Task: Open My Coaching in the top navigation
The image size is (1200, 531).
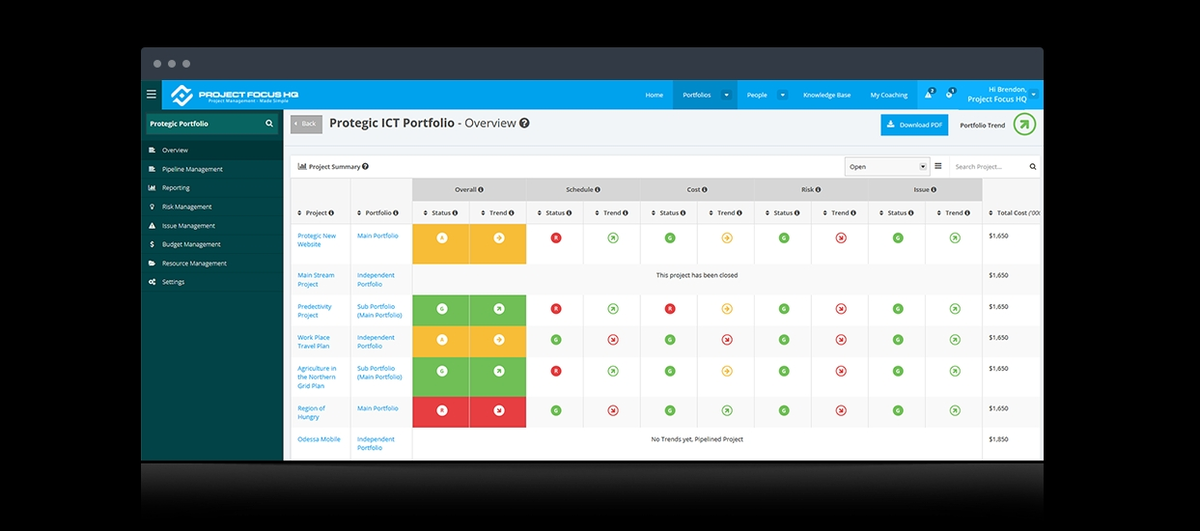Action: tap(889, 95)
